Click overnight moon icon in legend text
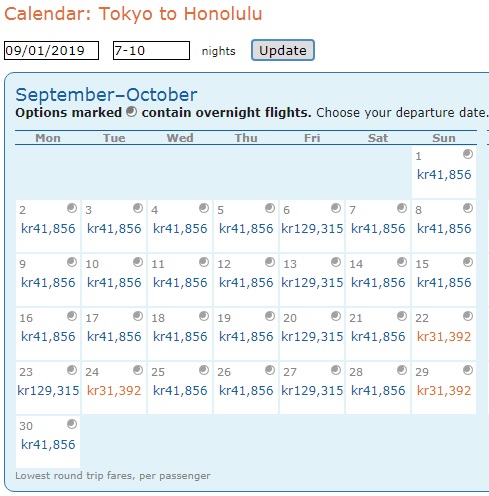Screen dimensions: 489x496 [131, 112]
